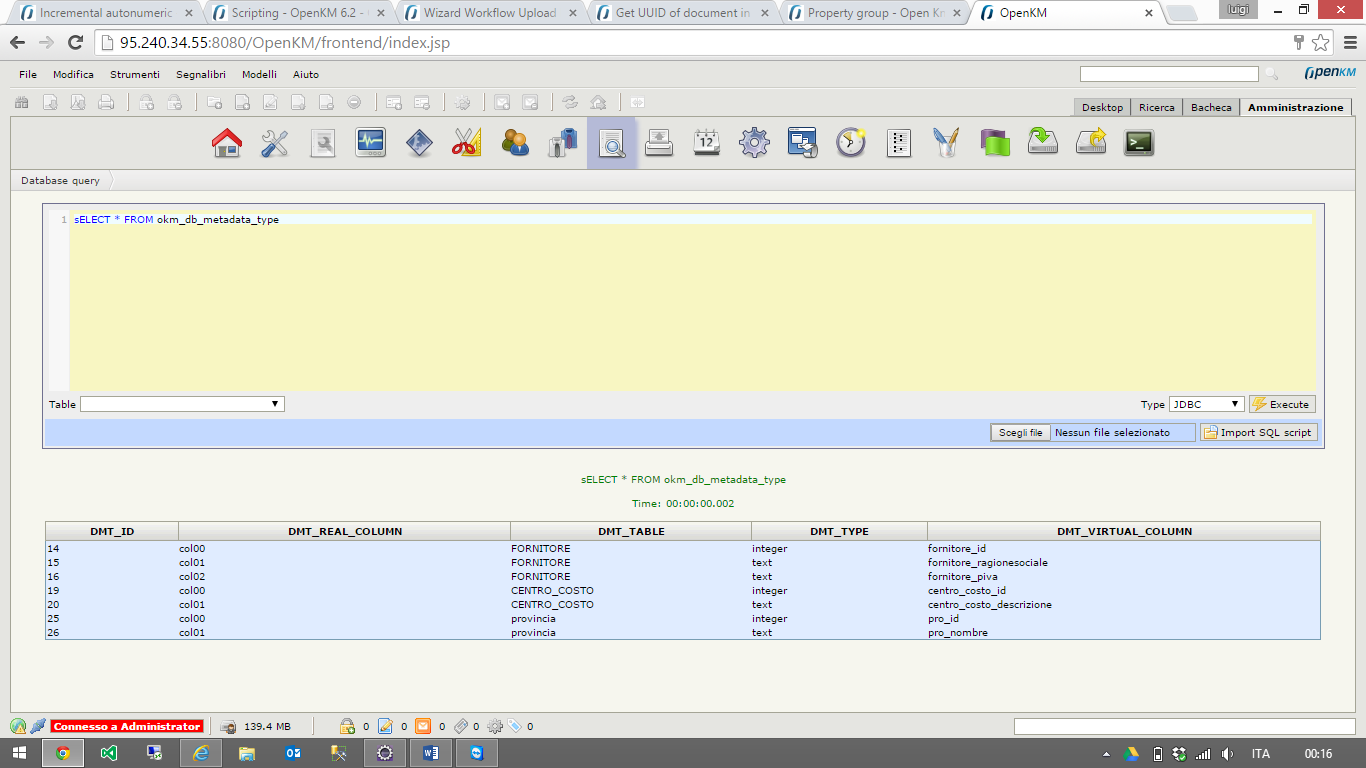Click Outlook icon in Windows taskbar

294,753
